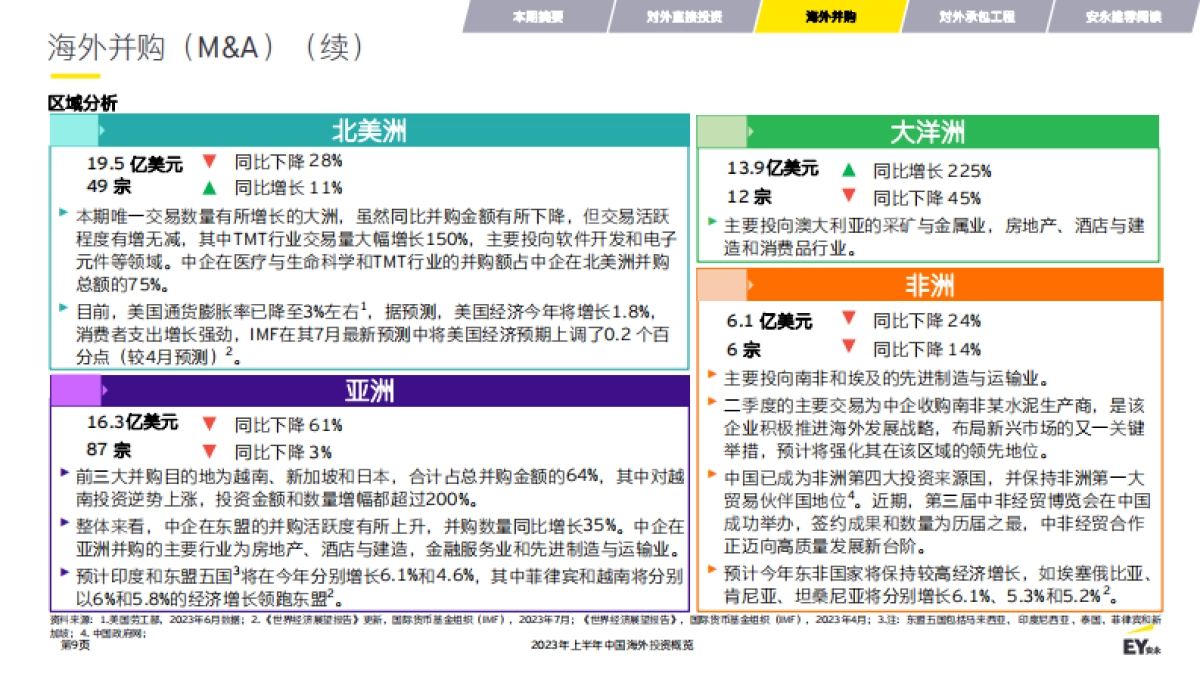Click the green growth arrow beside 同比增长225%
Screen dimensions: 1200x673
point(849,170)
